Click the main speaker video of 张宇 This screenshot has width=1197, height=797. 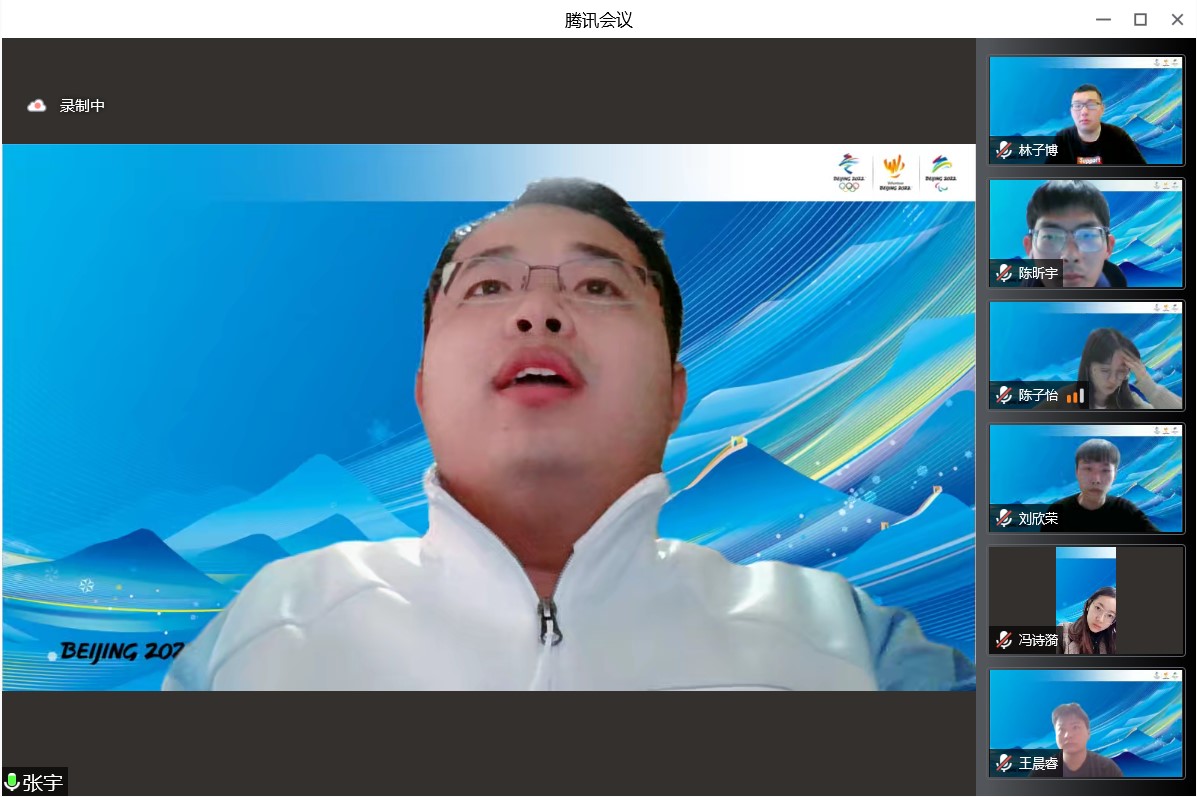point(488,417)
